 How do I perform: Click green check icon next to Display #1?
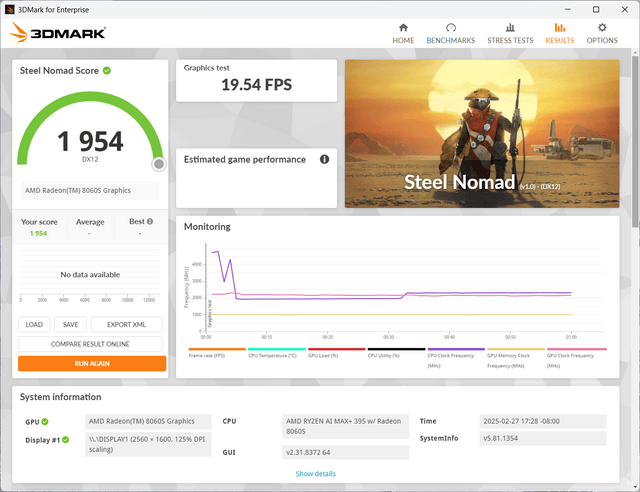pyautogui.click(x=65, y=440)
